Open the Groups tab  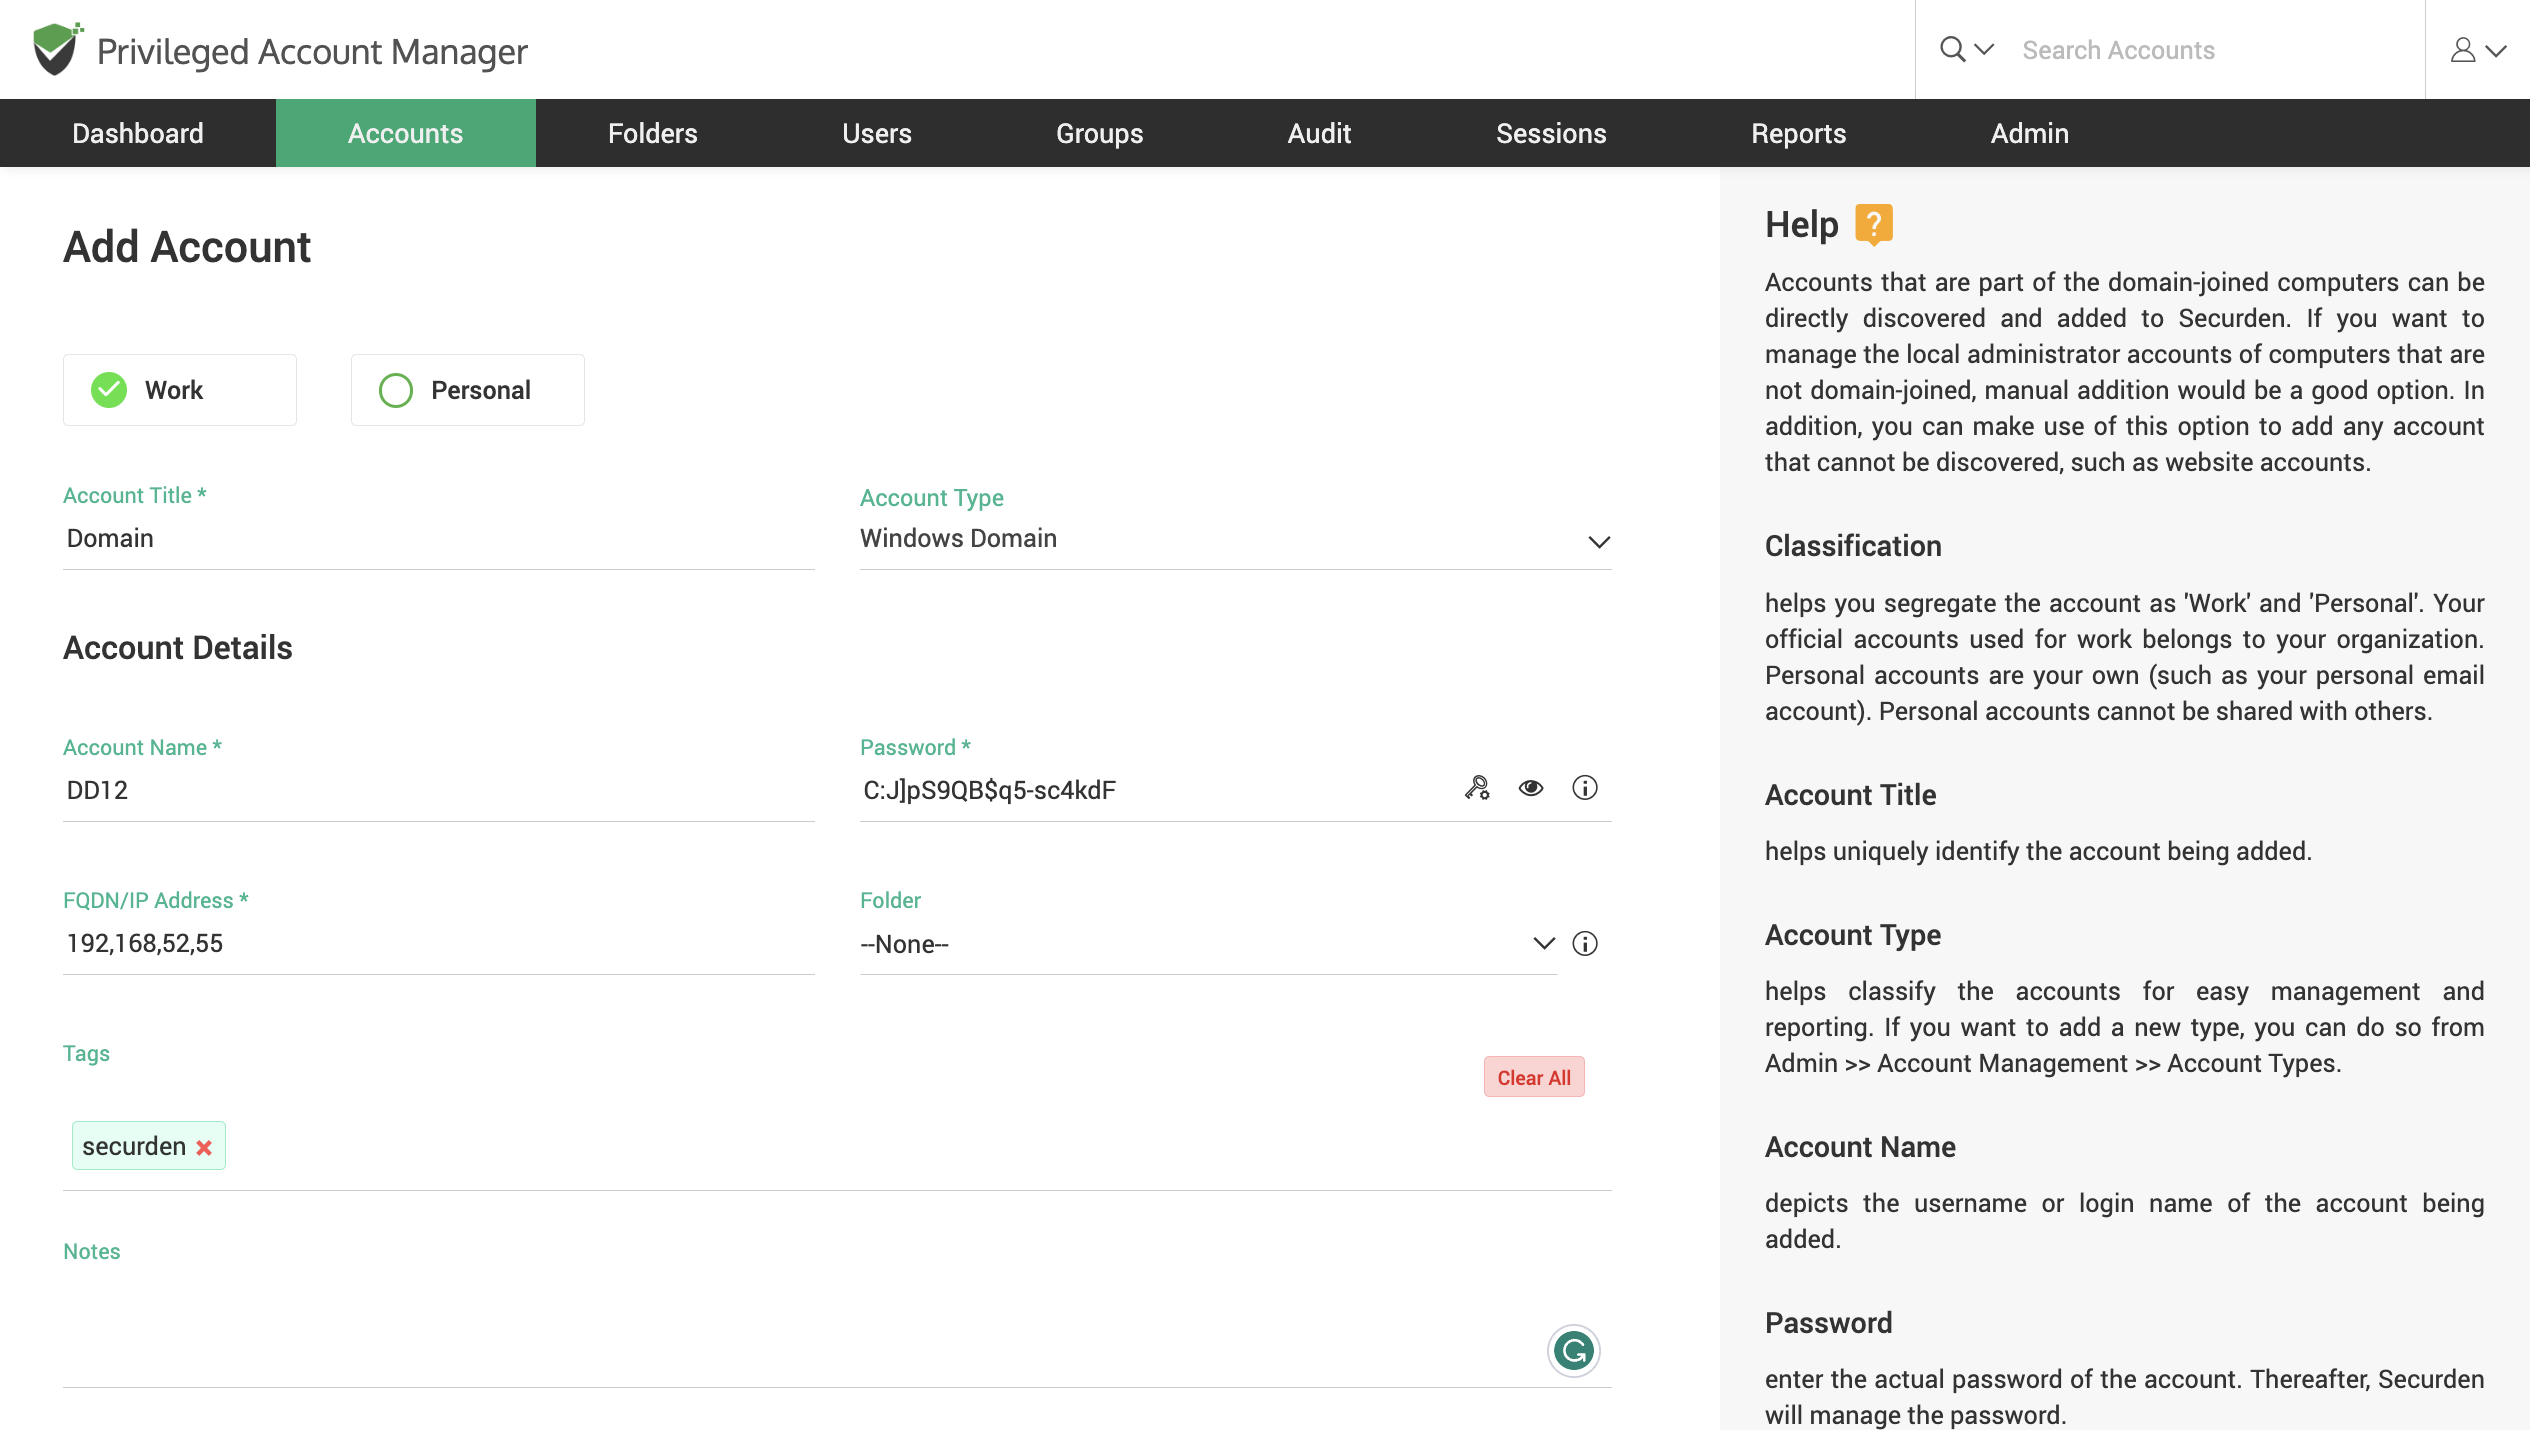point(1100,133)
